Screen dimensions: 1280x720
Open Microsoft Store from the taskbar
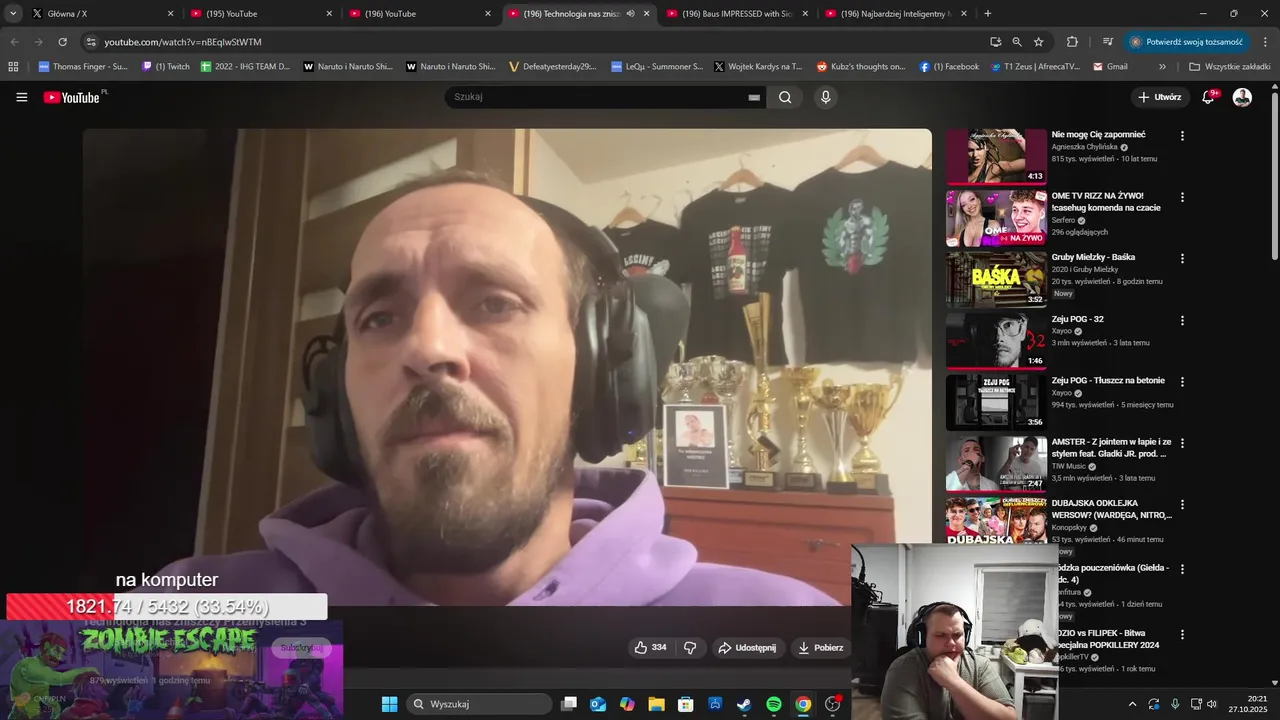[686, 704]
